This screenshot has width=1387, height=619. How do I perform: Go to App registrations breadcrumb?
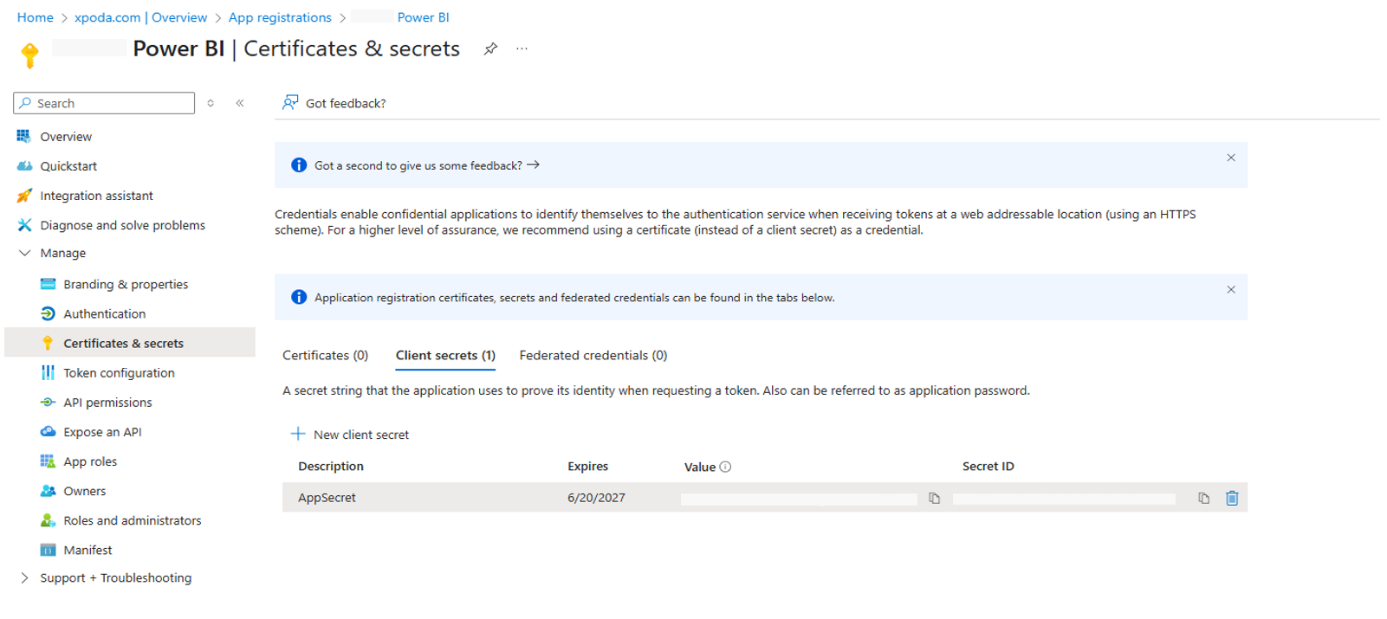click(x=280, y=18)
